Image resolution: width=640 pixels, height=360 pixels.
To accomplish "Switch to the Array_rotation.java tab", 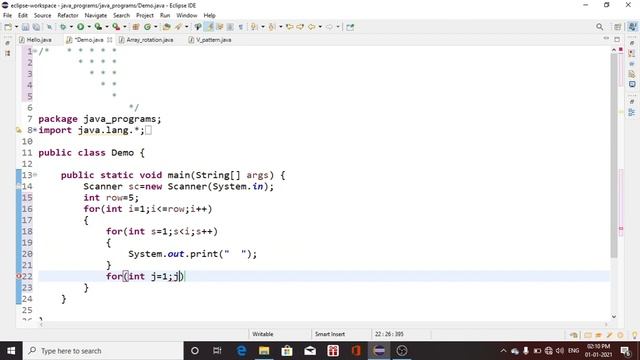I will (x=146, y=40).
